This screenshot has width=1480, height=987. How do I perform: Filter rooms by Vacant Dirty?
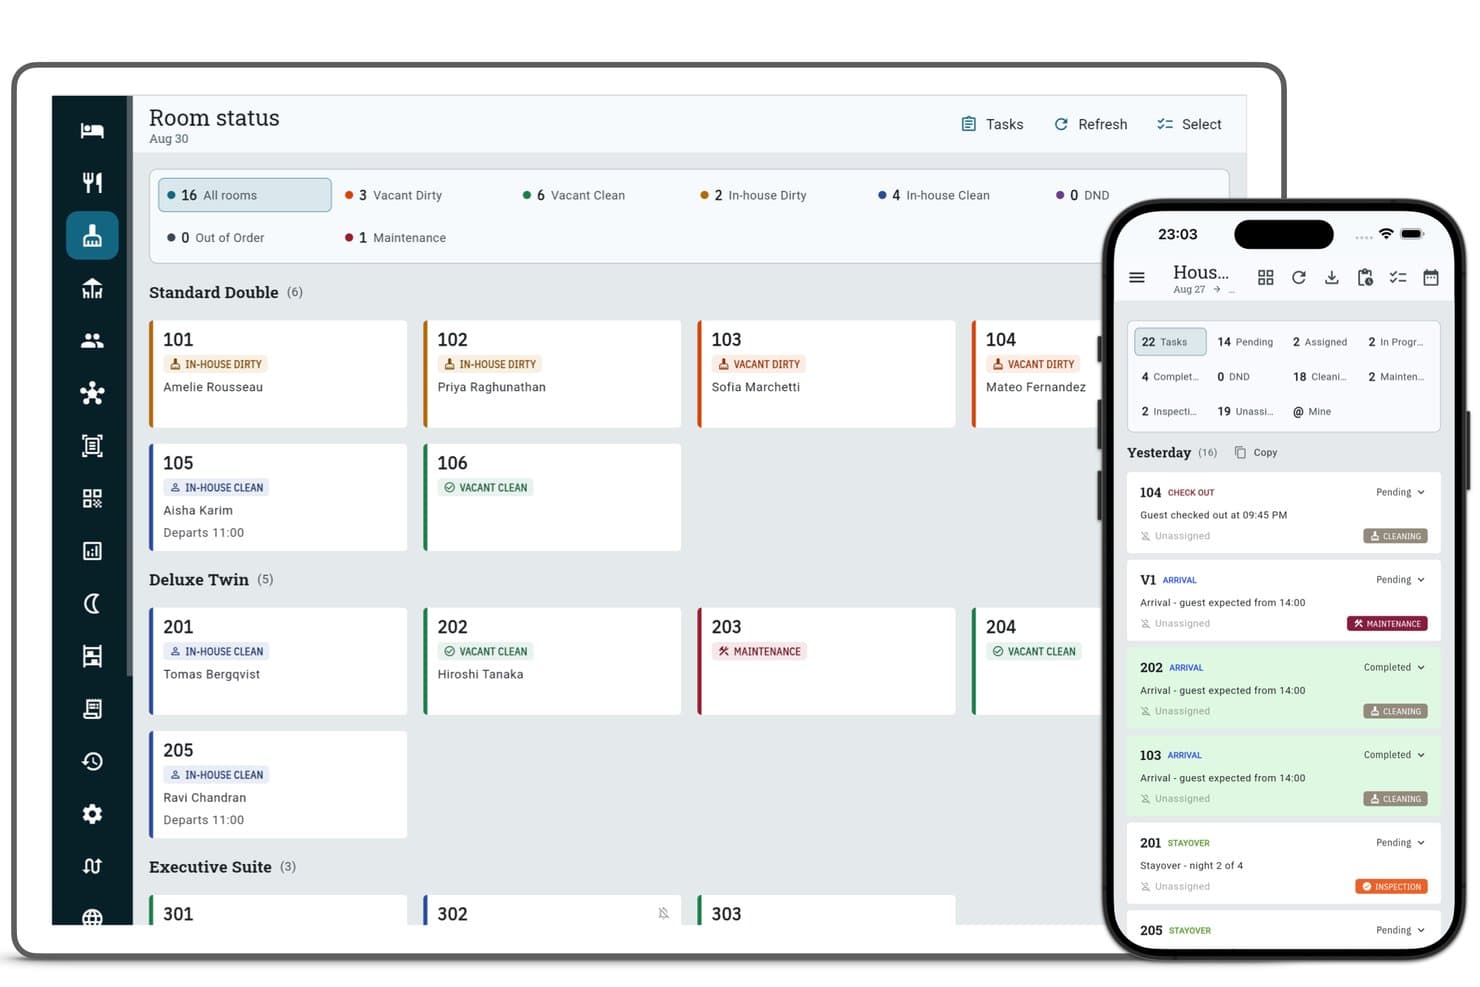coord(394,195)
